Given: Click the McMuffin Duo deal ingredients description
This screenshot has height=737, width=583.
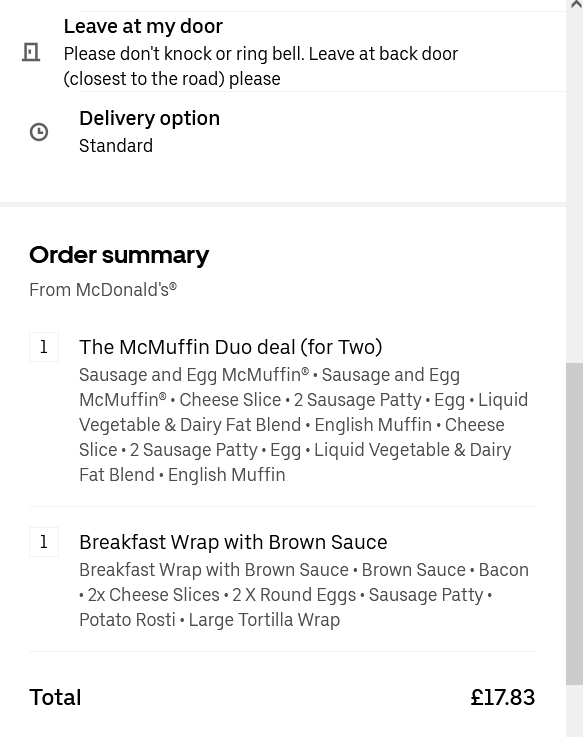Looking at the screenshot, I should point(303,425).
